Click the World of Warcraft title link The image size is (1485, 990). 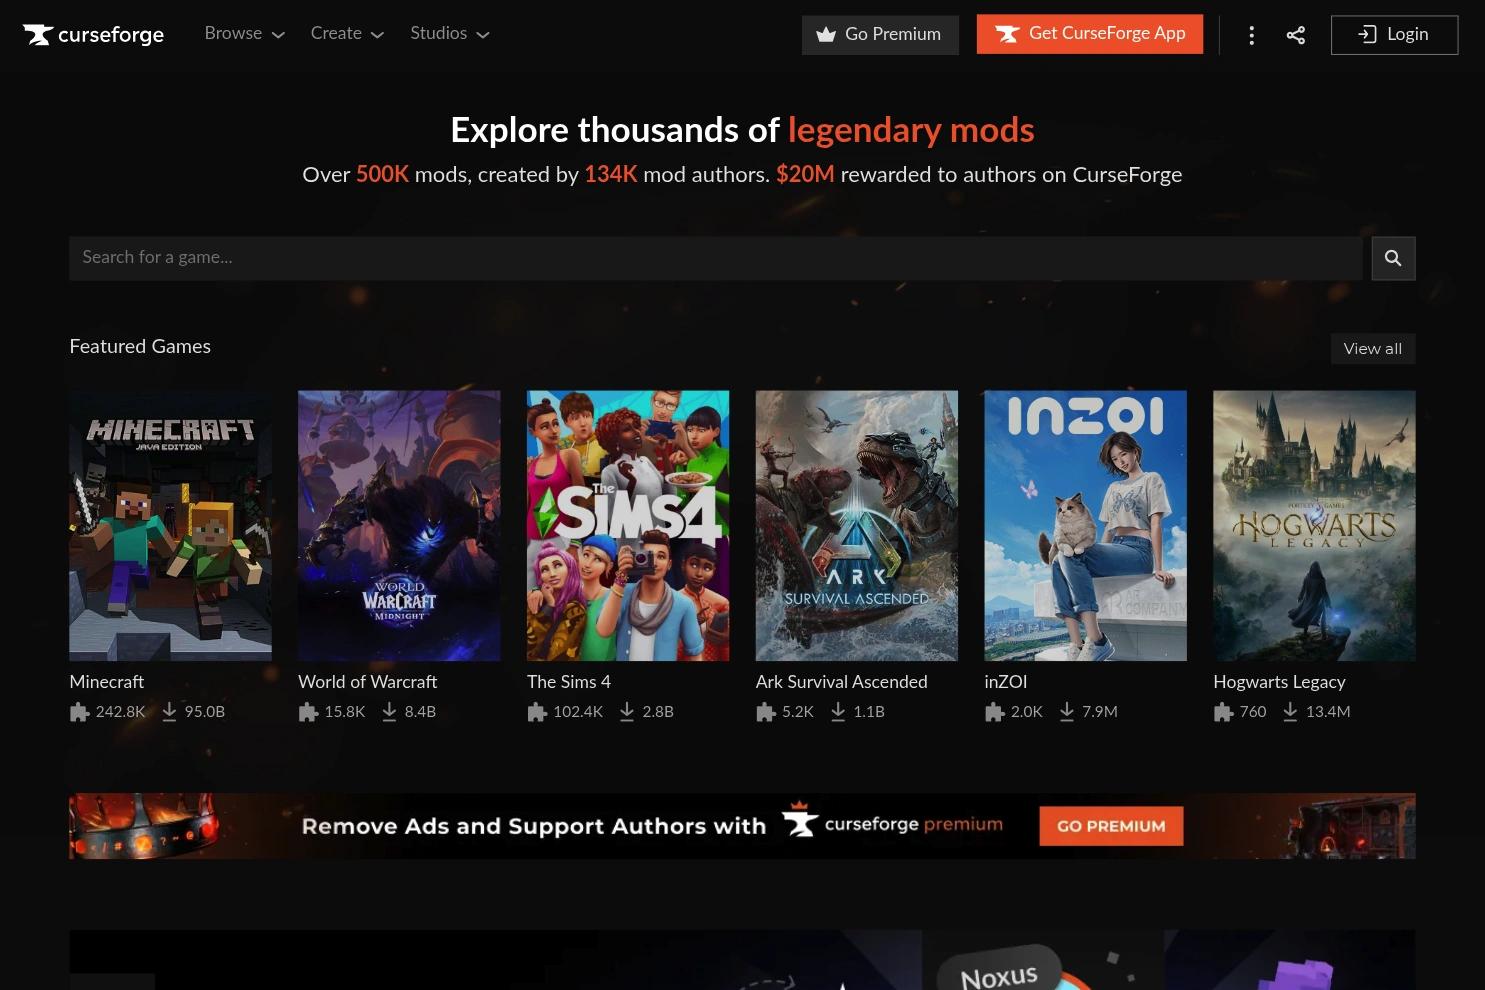coord(368,682)
